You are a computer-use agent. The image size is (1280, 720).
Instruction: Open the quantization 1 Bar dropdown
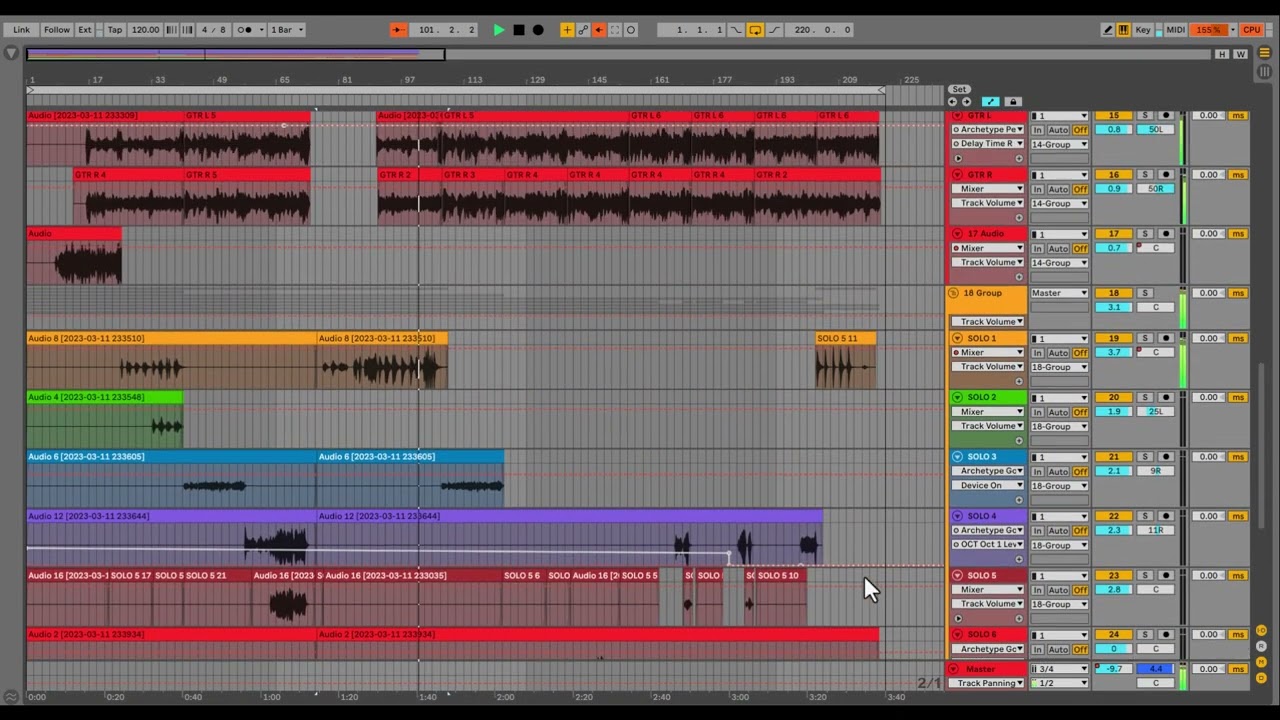(287, 30)
